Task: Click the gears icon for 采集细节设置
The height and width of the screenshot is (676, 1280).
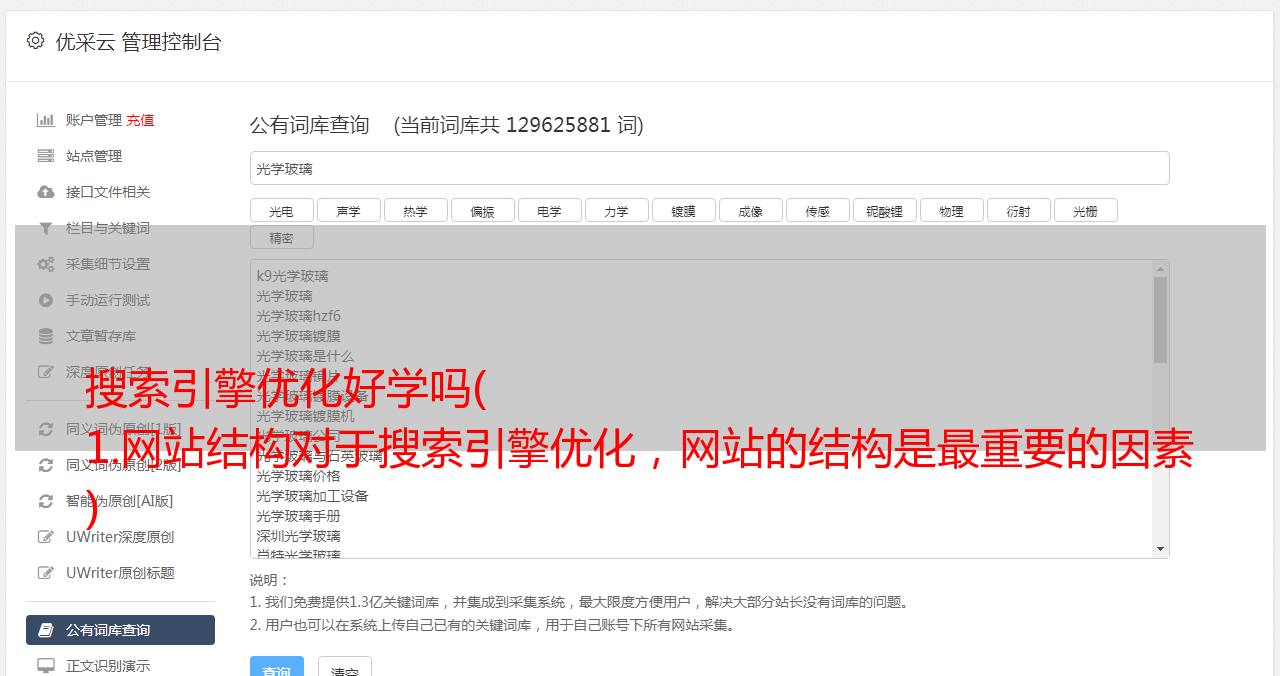Action: click(x=45, y=264)
